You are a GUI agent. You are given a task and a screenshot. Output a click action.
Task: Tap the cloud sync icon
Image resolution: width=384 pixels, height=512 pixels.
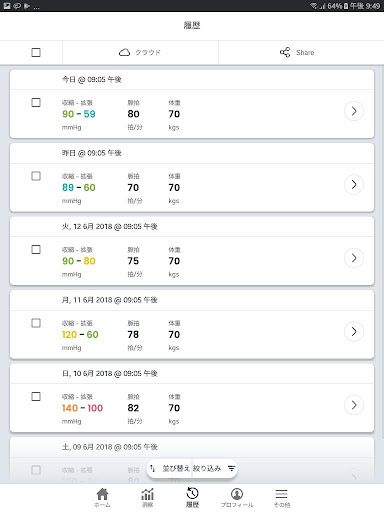(124, 52)
